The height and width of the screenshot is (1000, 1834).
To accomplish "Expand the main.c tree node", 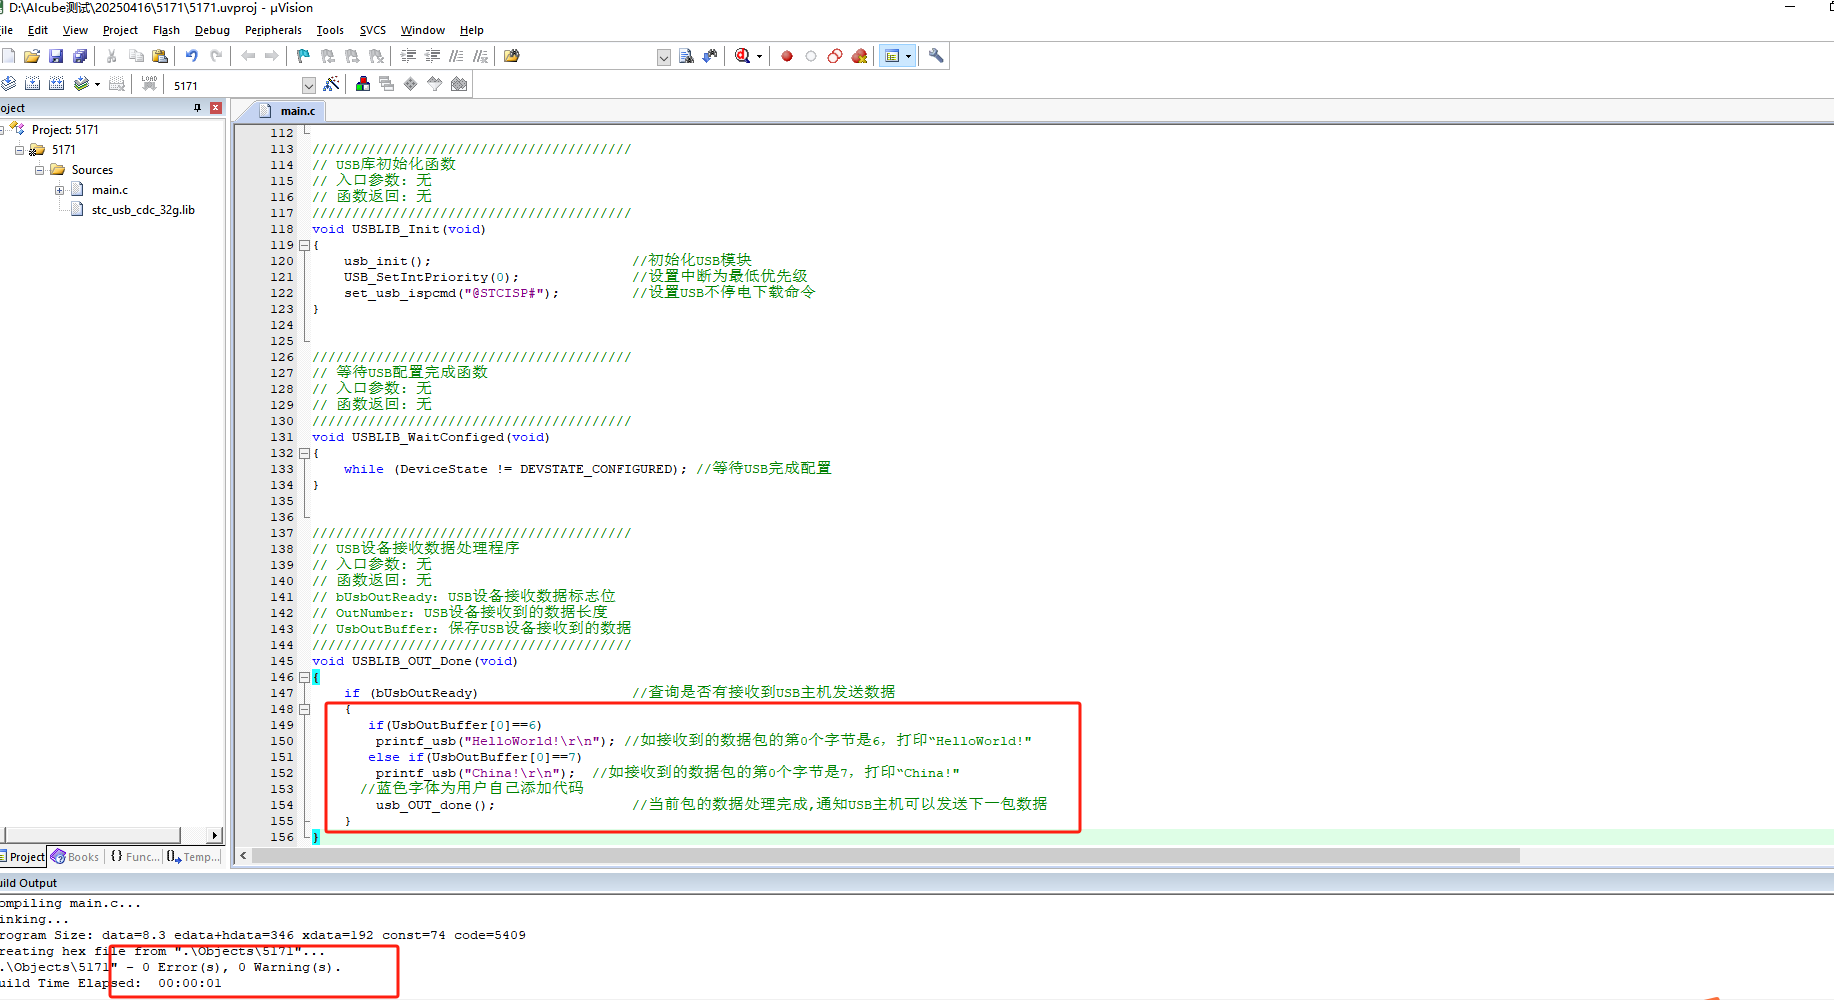I will [59, 190].
